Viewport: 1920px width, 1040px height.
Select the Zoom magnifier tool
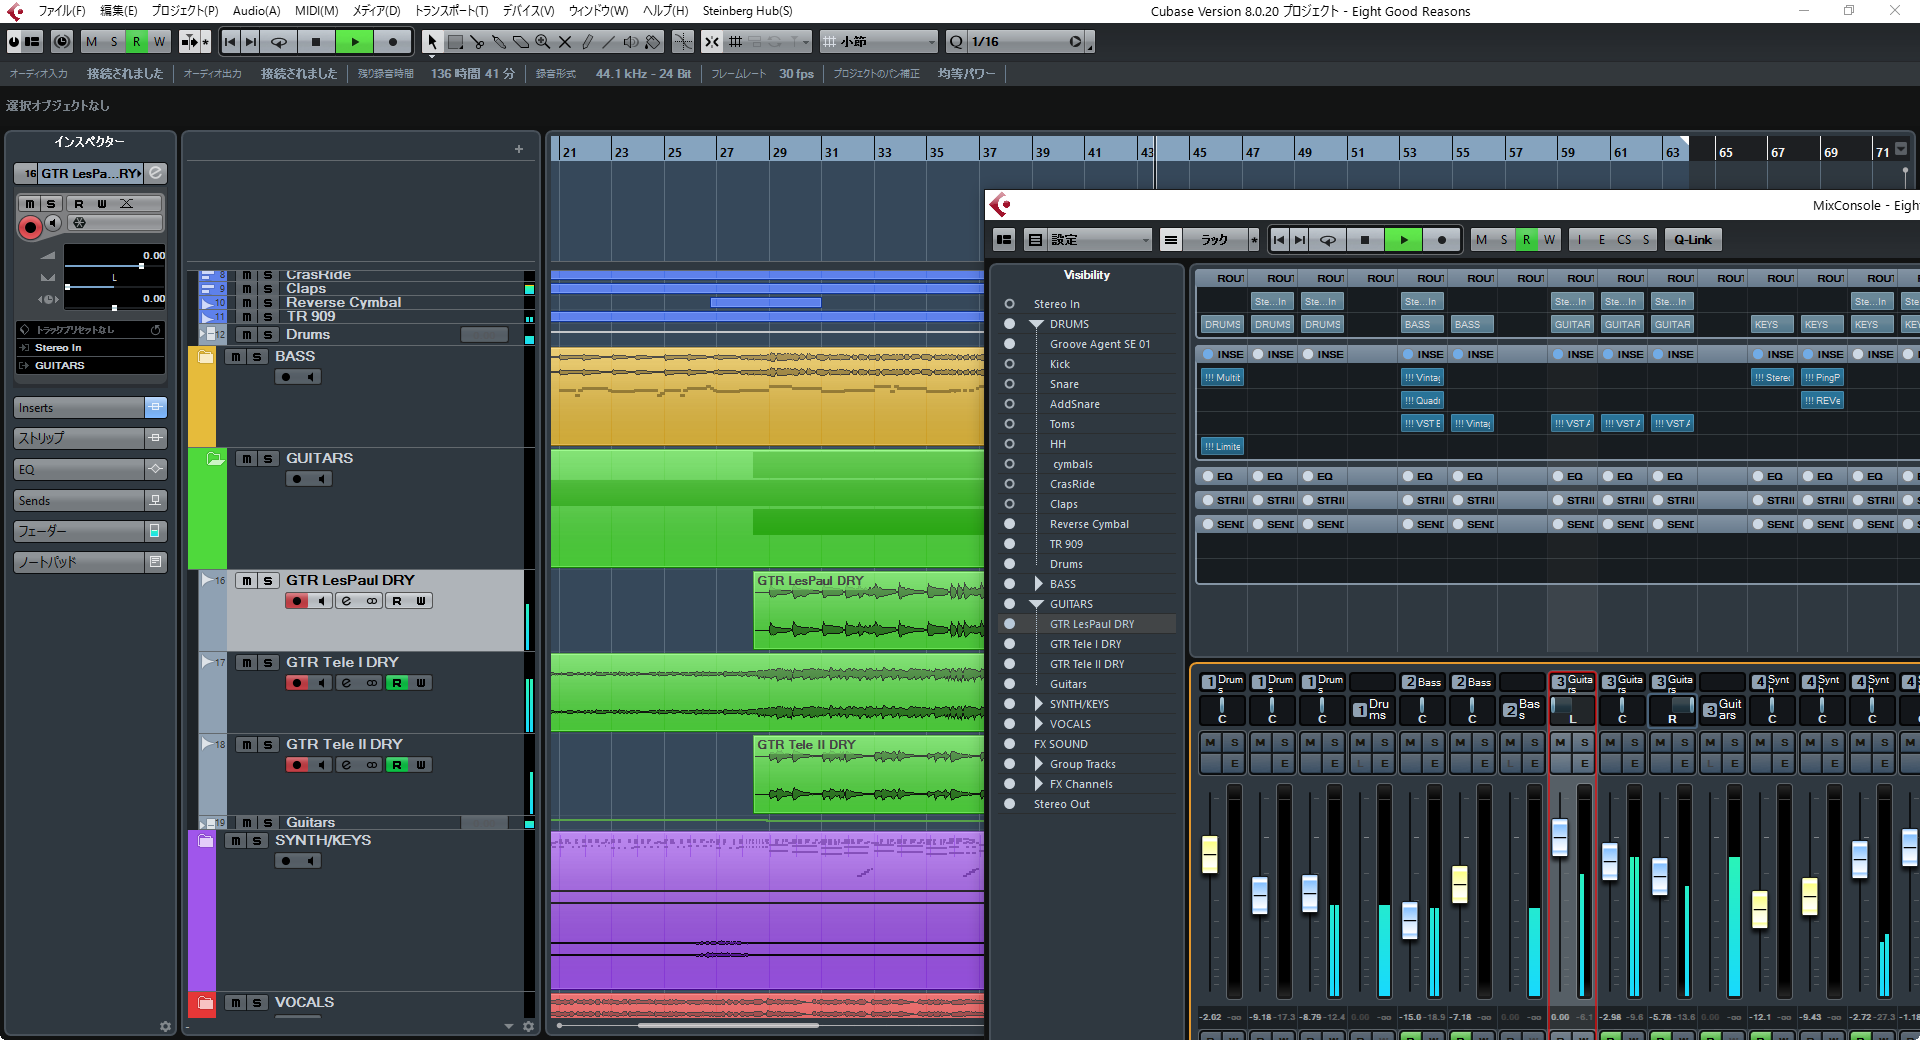point(543,42)
